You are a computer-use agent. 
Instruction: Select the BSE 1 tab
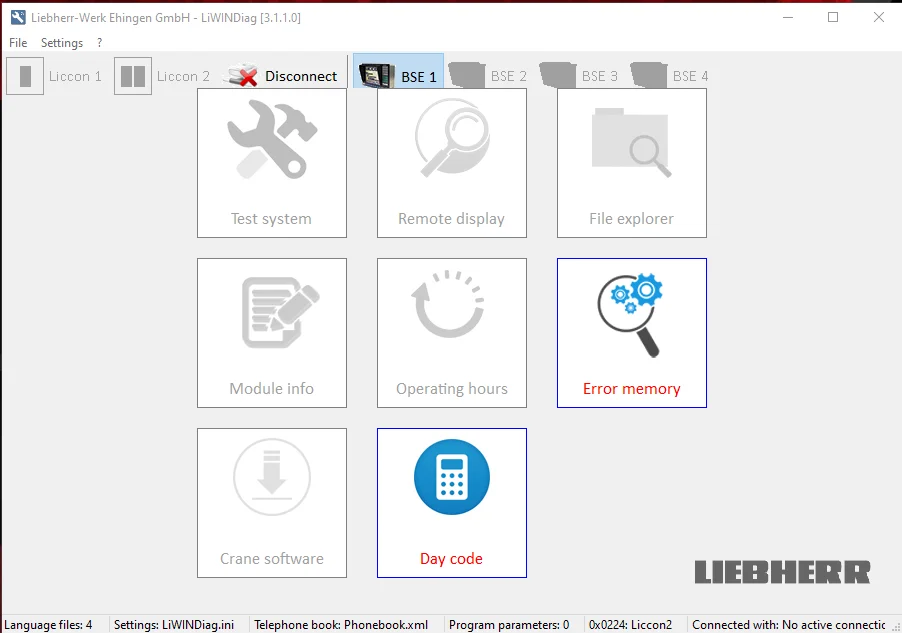pyautogui.click(x=398, y=71)
